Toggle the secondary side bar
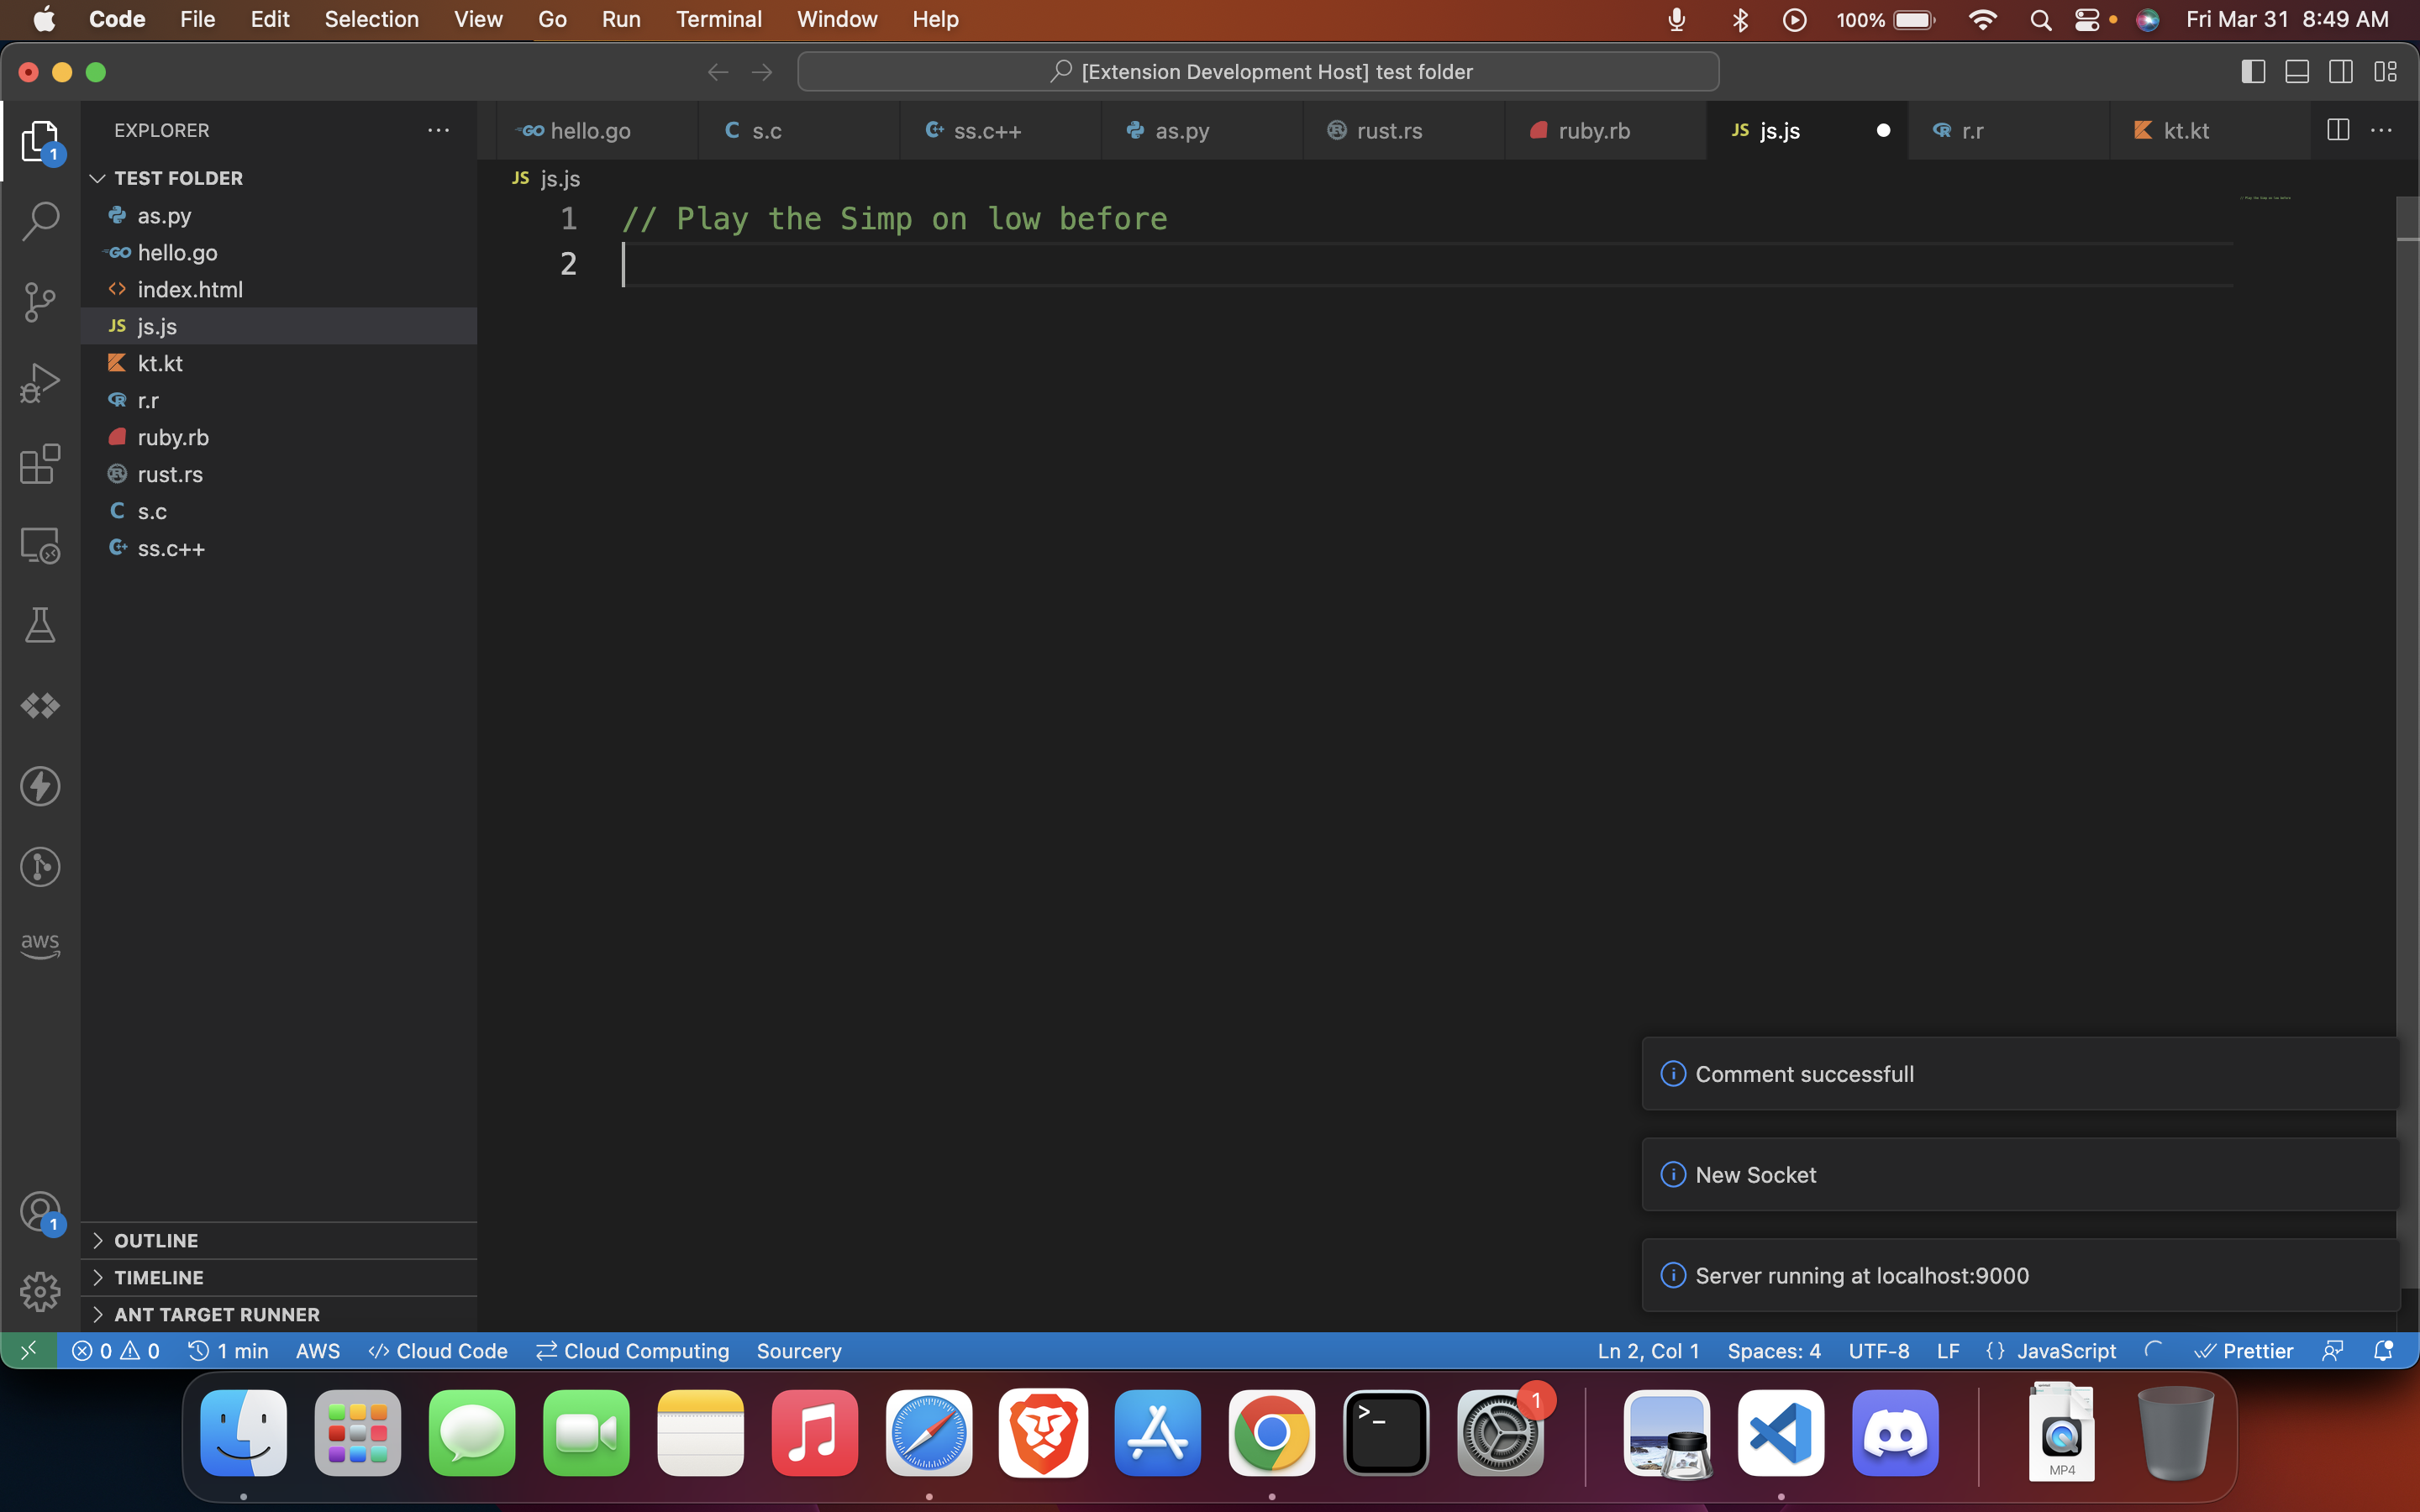 [x=2341, y=72]
